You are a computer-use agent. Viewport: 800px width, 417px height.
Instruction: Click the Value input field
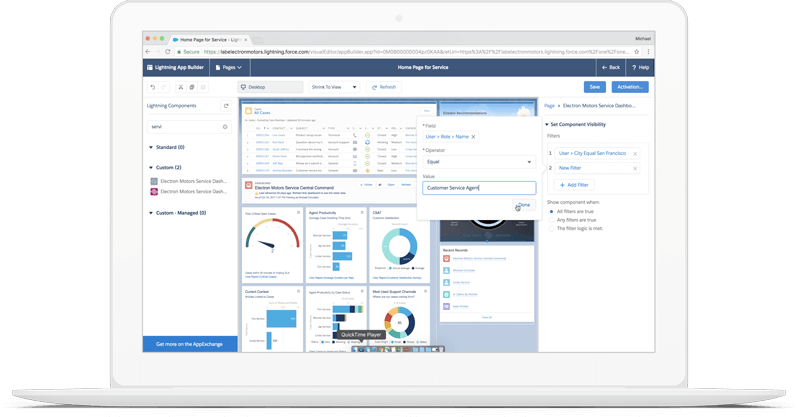tap(478, 187)
